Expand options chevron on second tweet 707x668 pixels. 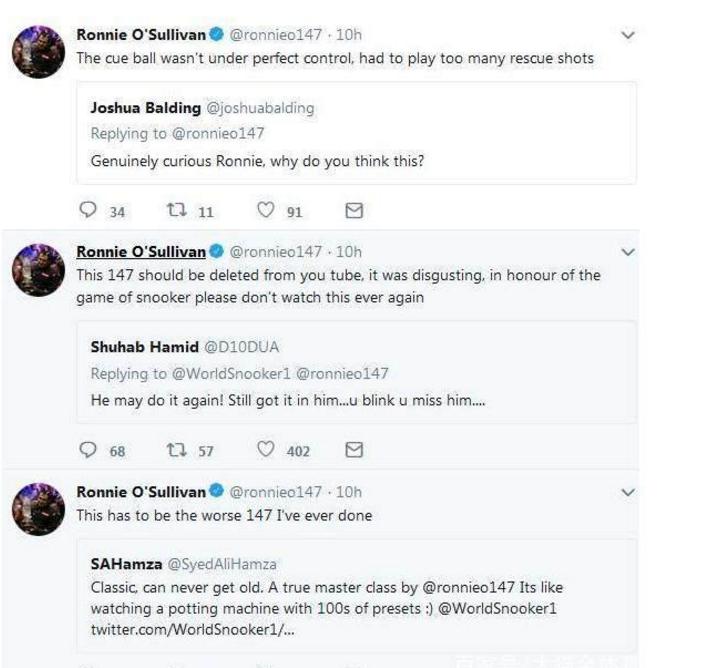pos(628,252)
